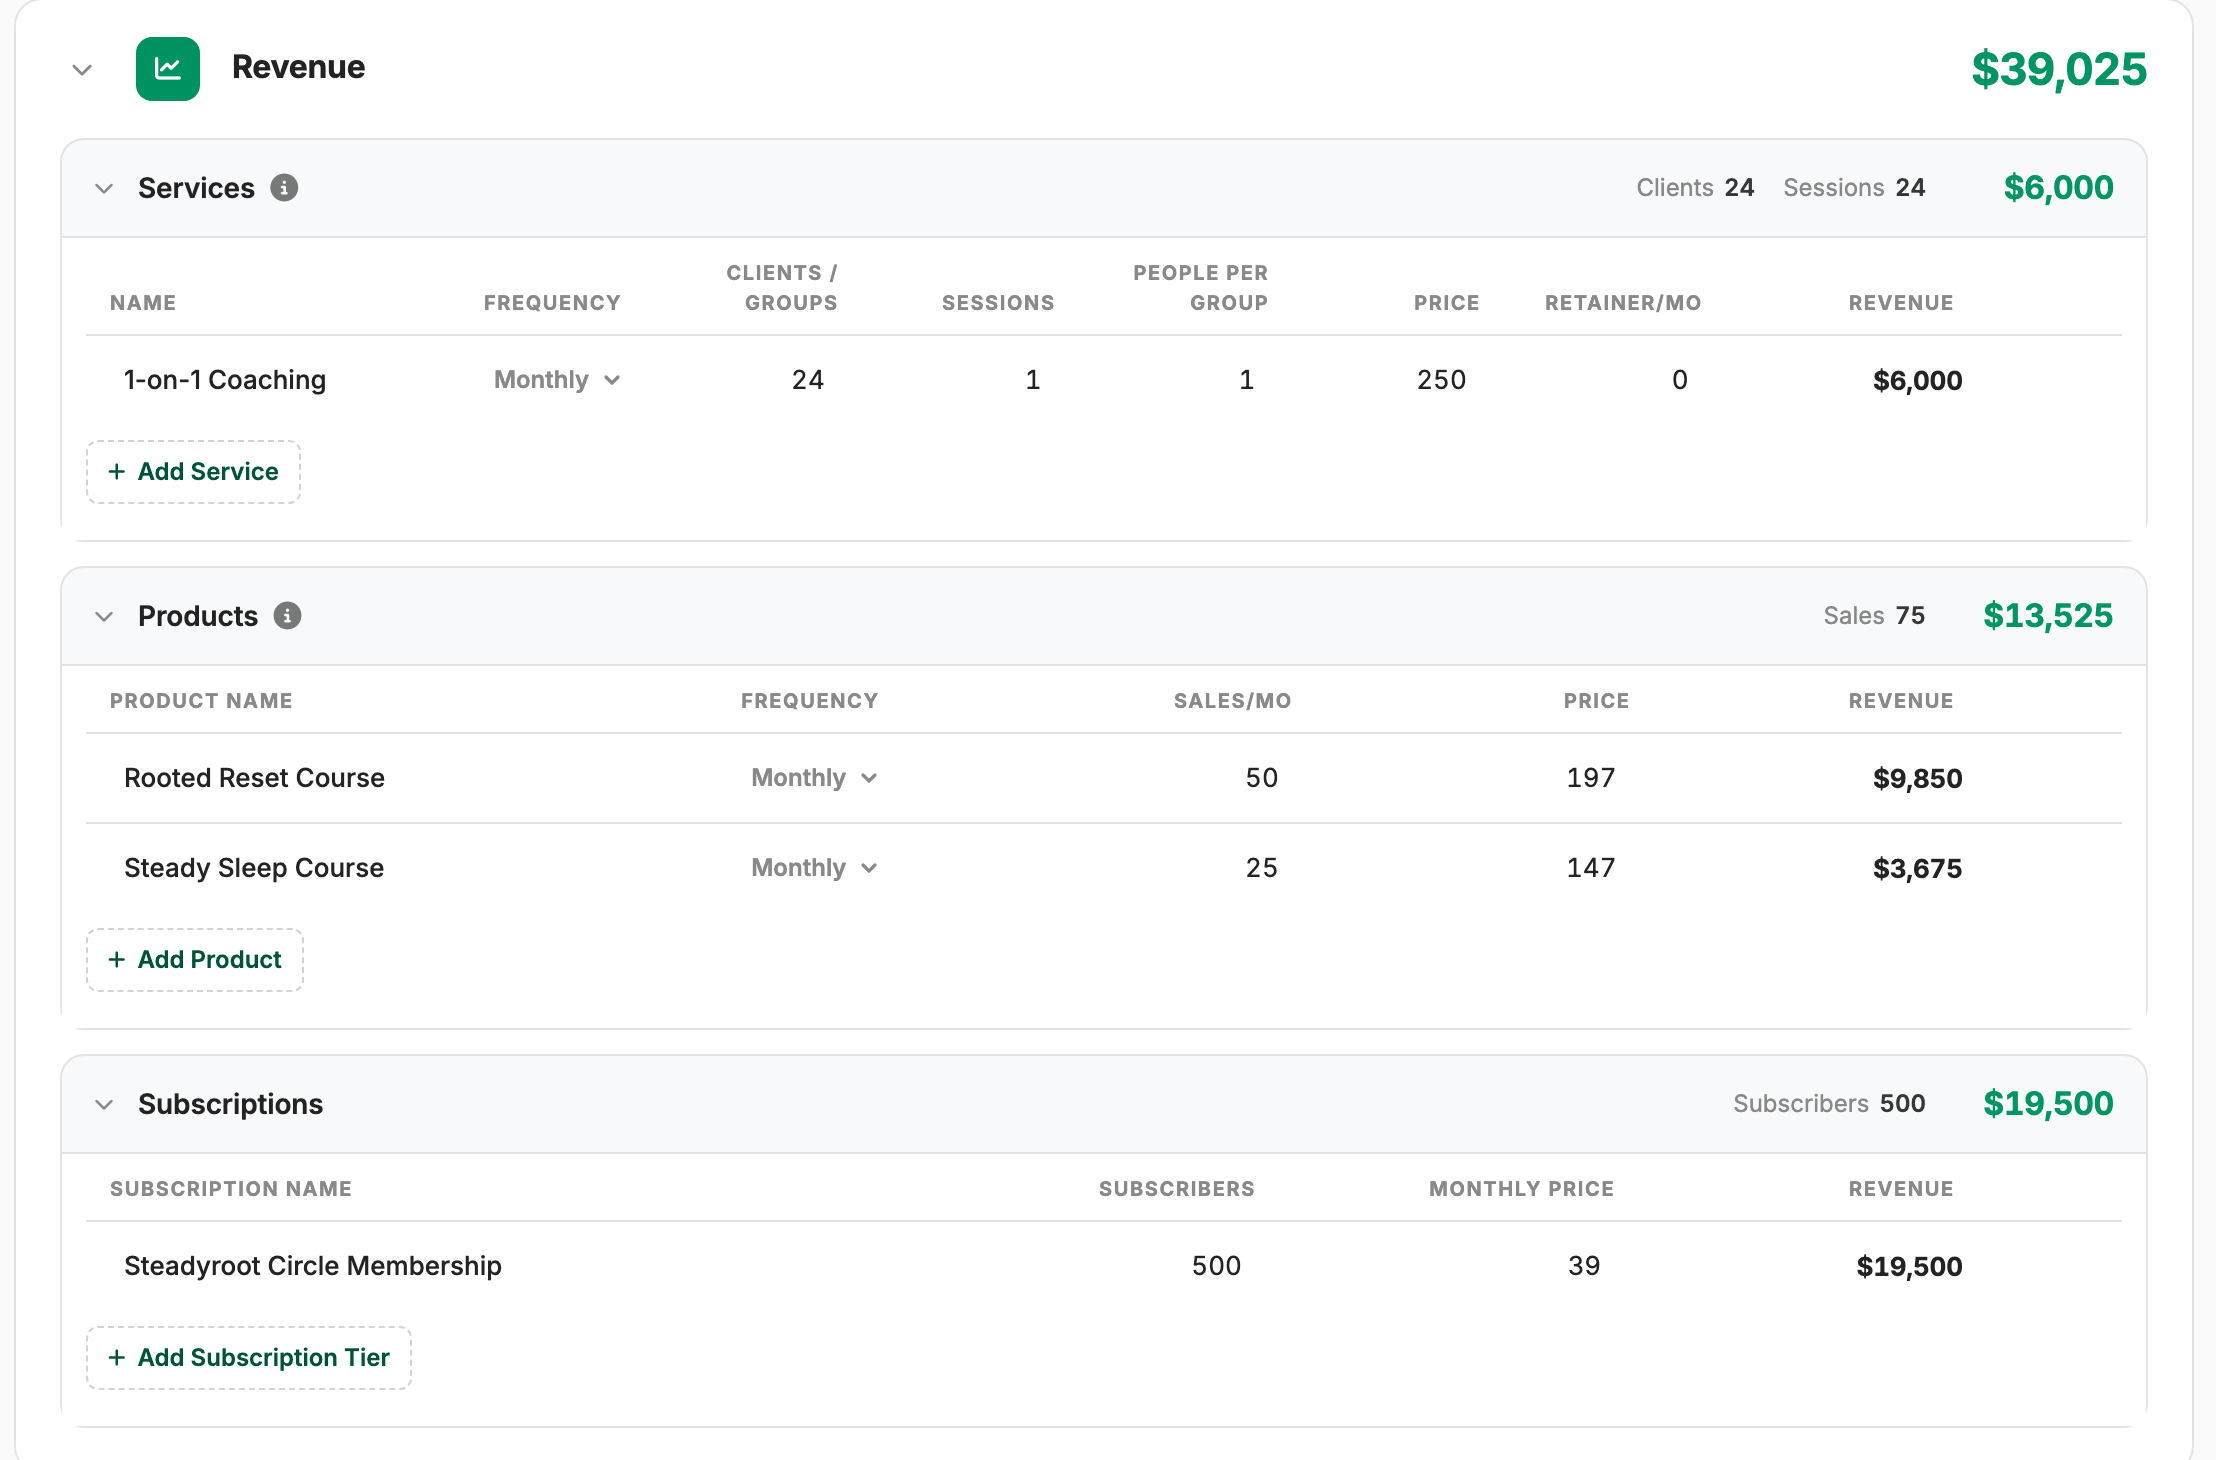Edit sales/mo value 25 for Steady Sleep
This screenshot has height=1460, width=2216.
tap(1262, 868)
